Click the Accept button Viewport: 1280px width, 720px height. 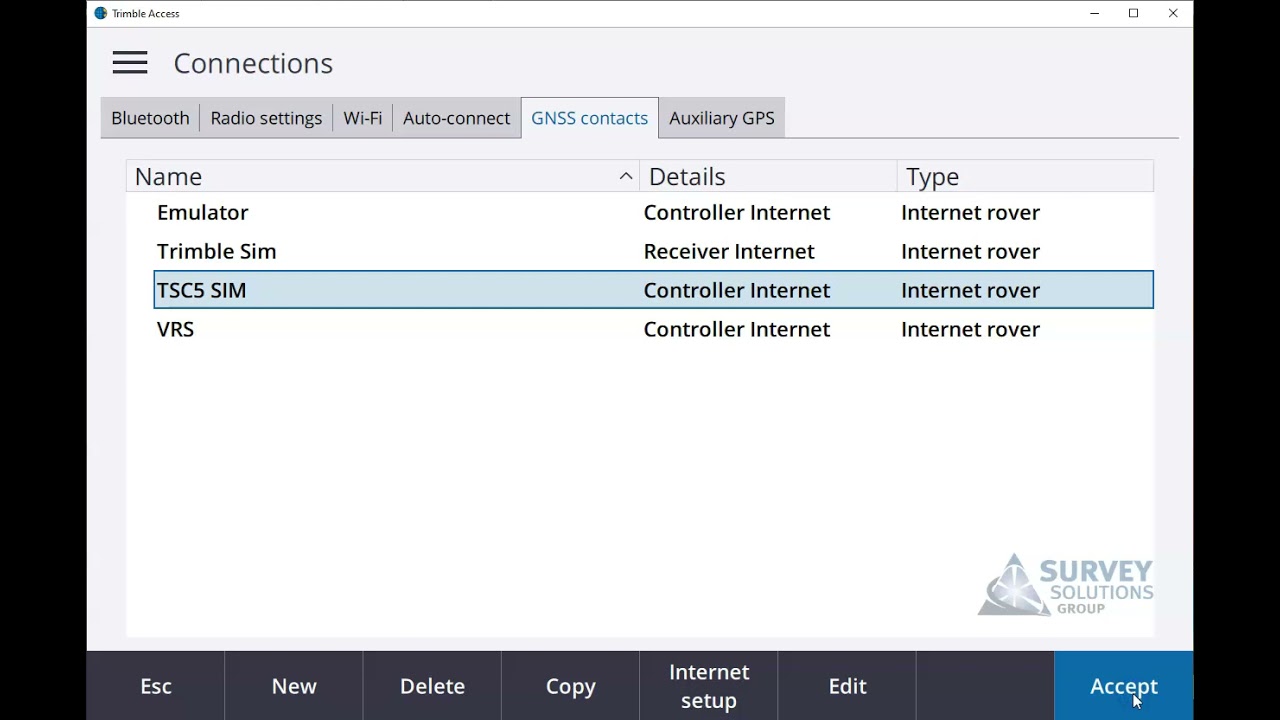pyautogui.click(x=1124, y=686)
